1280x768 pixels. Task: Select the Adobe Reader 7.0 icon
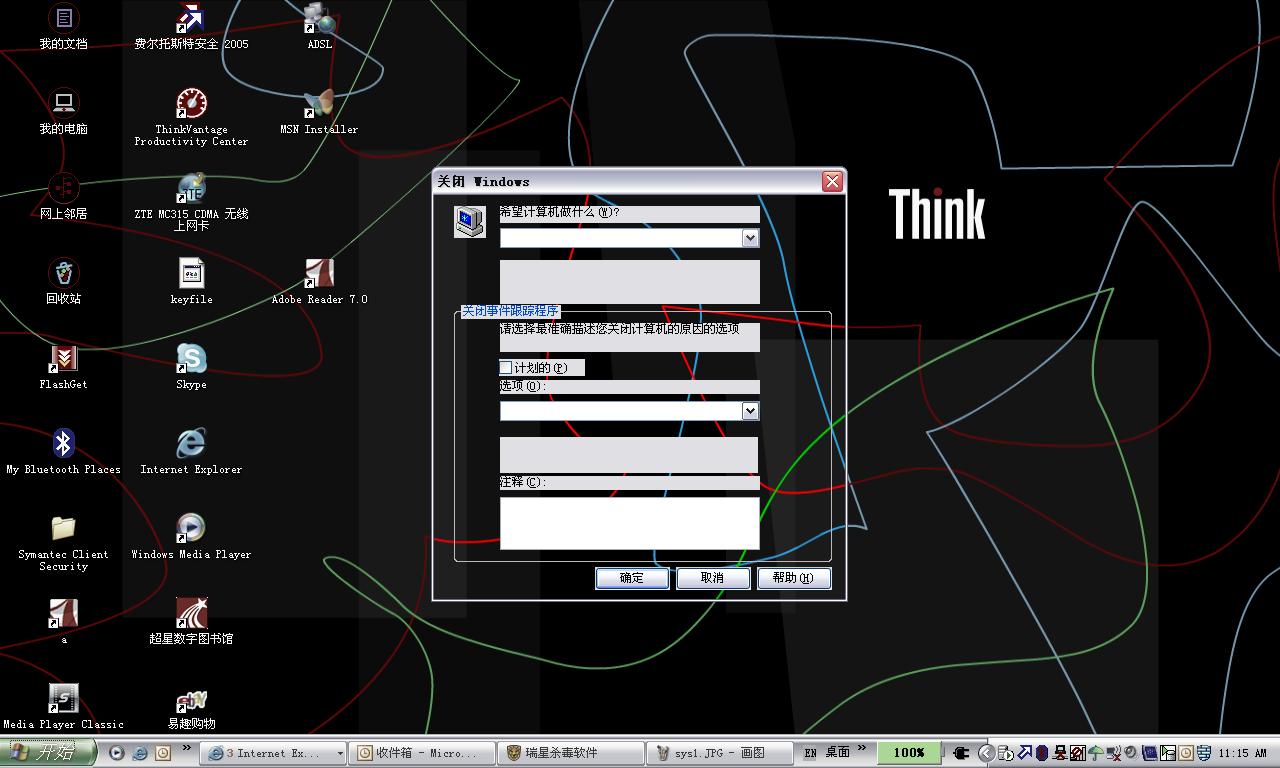tap(319, 281)
